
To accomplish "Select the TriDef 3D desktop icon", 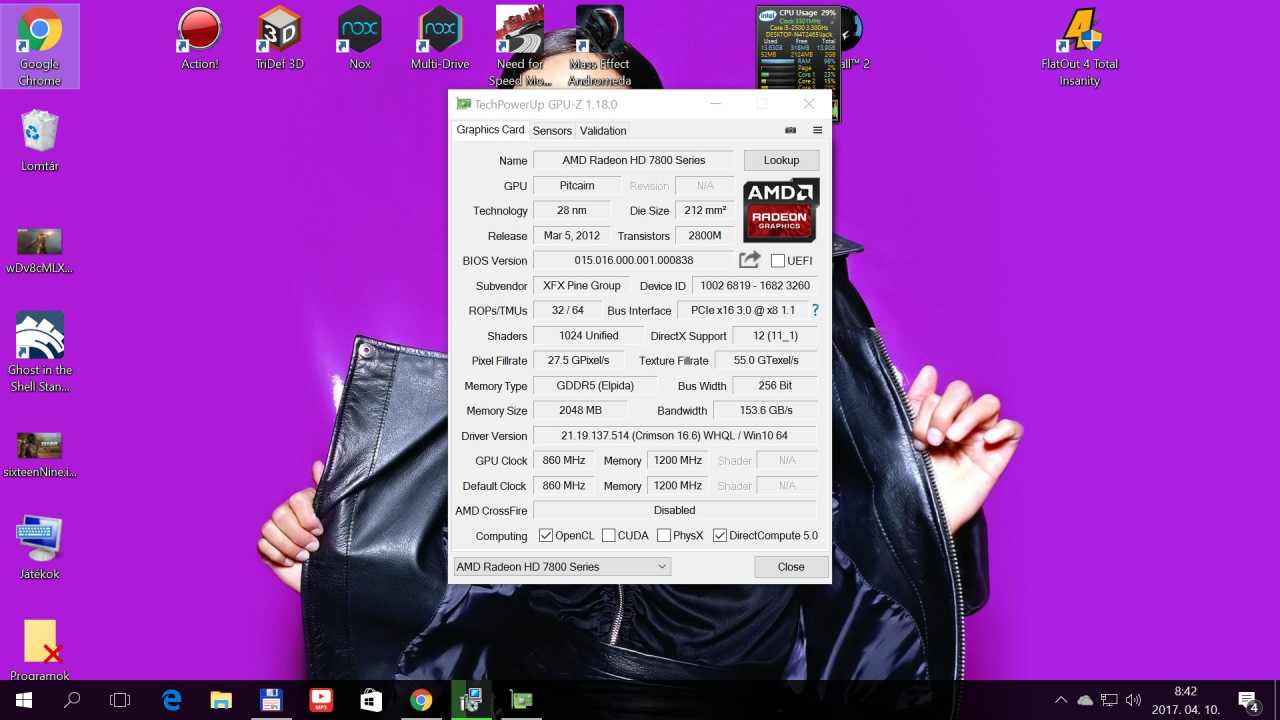I will [279, 40].
